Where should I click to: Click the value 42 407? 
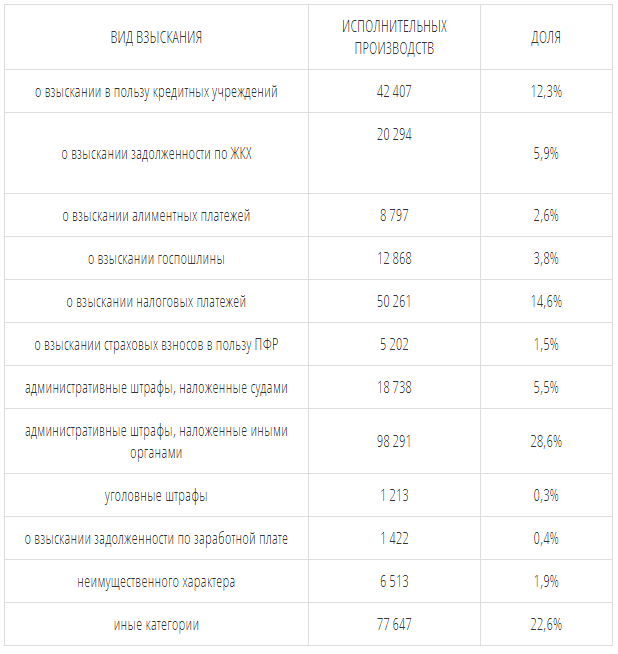[394, 91]
